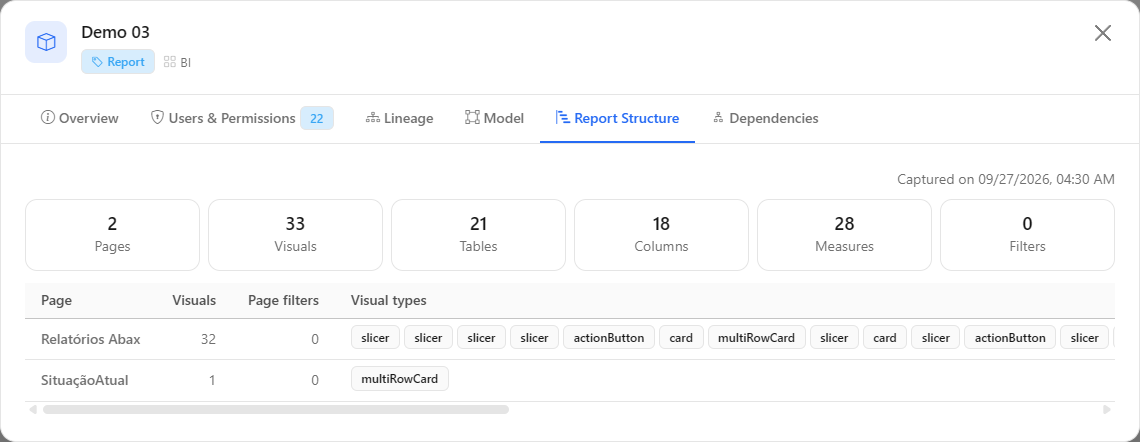The width and height of the screenshot is (1140, 442).
Task: Close the Demo 03 dialog
Action: tap(1103, 33)
